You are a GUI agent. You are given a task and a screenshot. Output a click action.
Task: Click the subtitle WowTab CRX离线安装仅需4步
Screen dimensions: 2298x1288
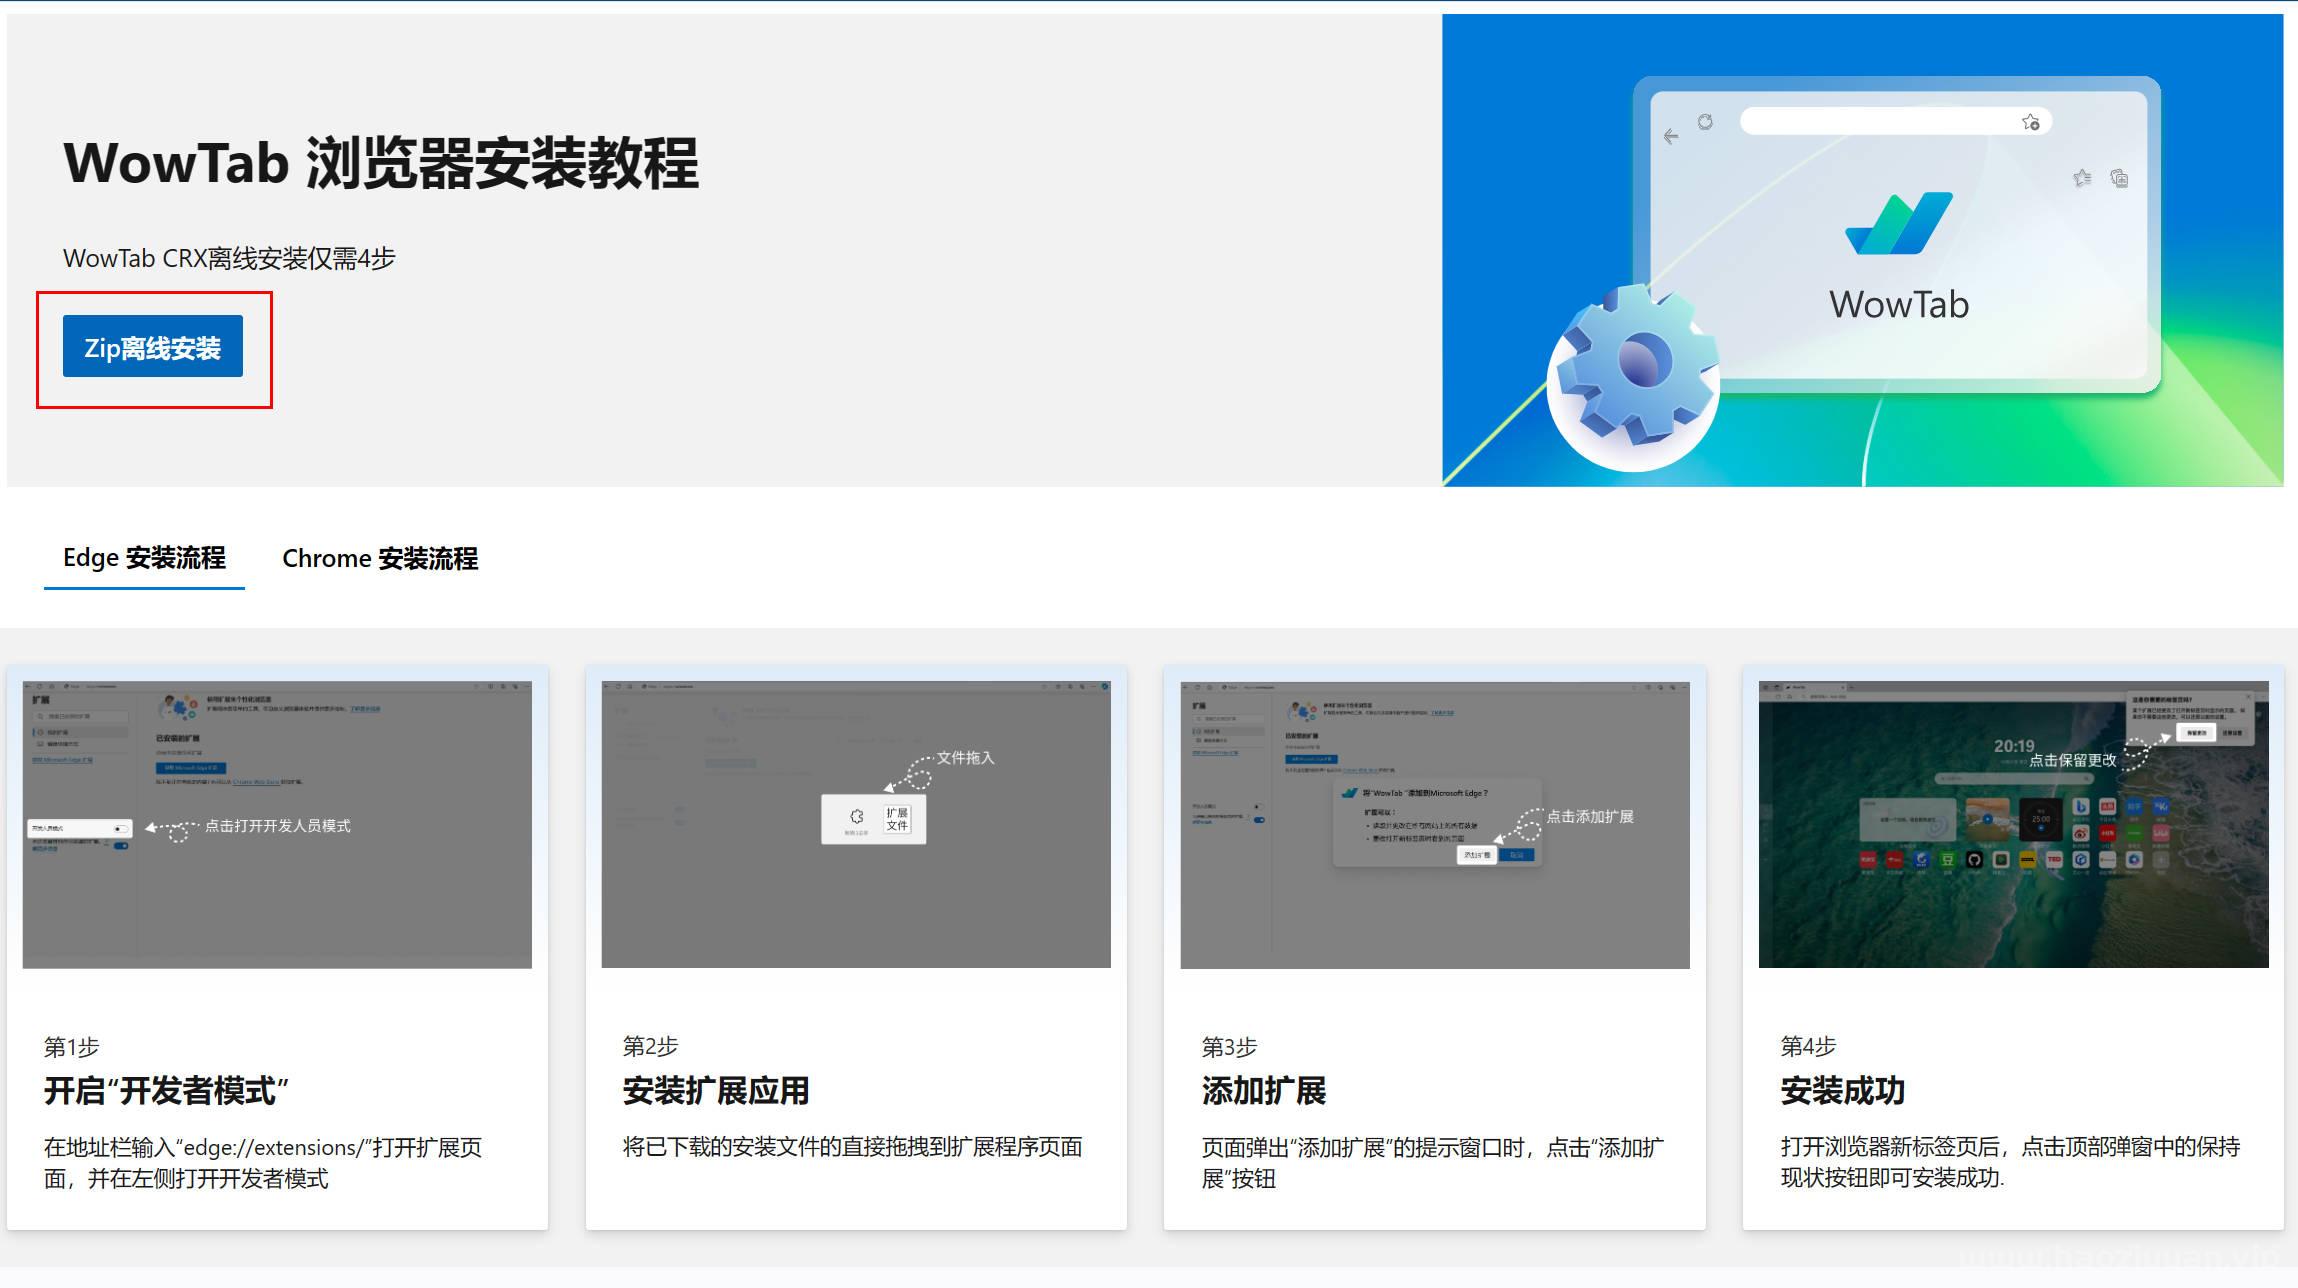tap(229, 258)
